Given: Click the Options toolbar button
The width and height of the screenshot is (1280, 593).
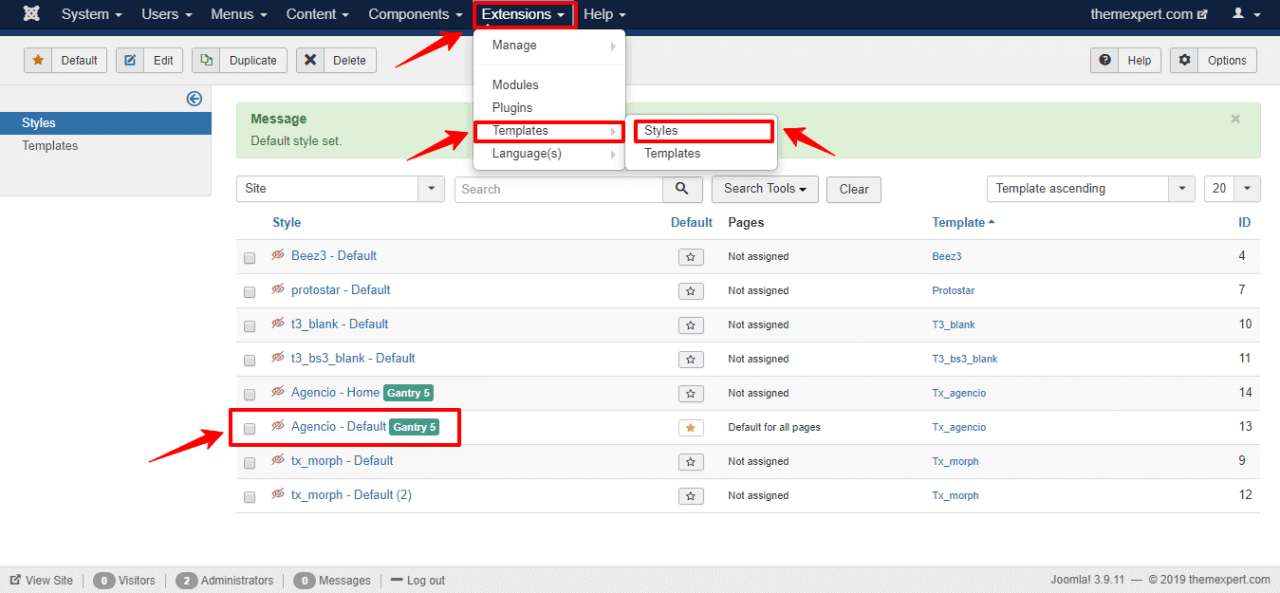Looking at the screenshot, I should 1215,60.
